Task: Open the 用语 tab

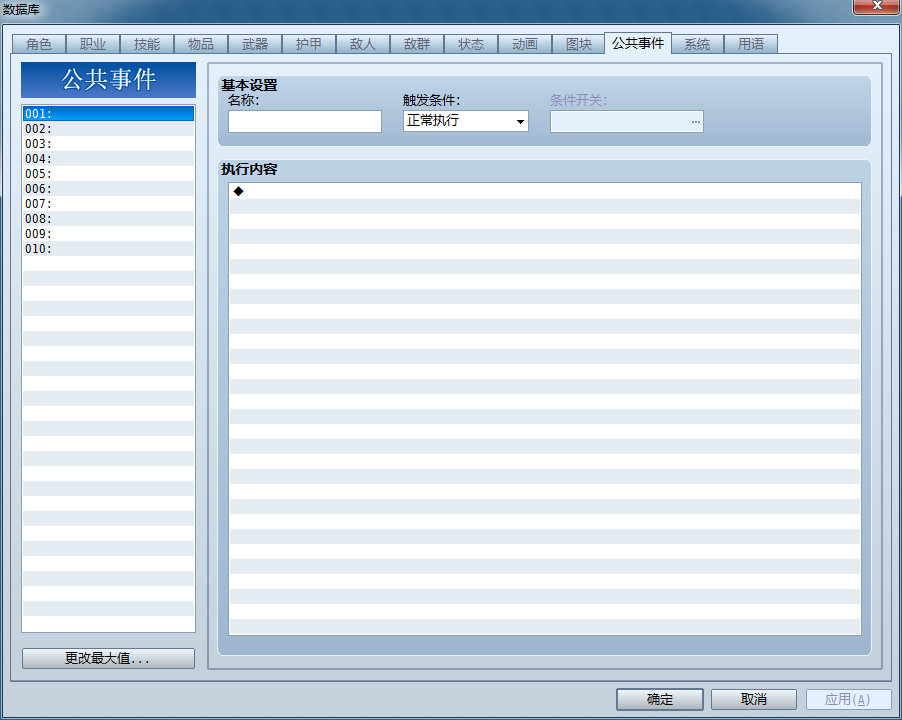Action: 751,44
